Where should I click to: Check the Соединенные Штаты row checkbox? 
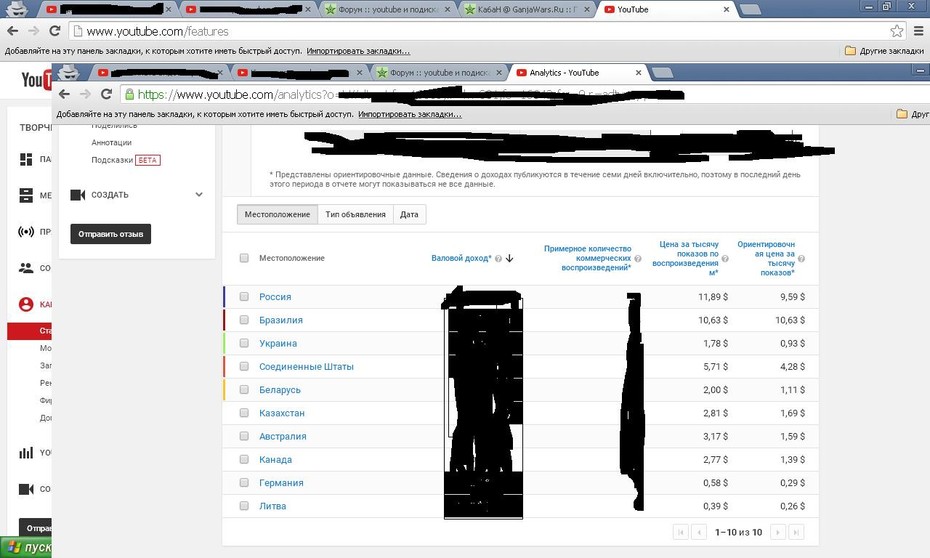coord(244,366)
